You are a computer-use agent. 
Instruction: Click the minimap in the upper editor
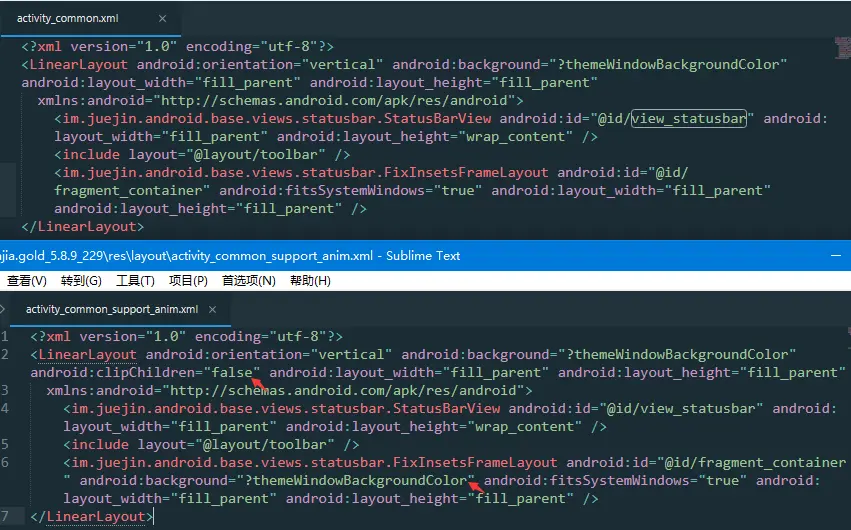tap(843, 48)
